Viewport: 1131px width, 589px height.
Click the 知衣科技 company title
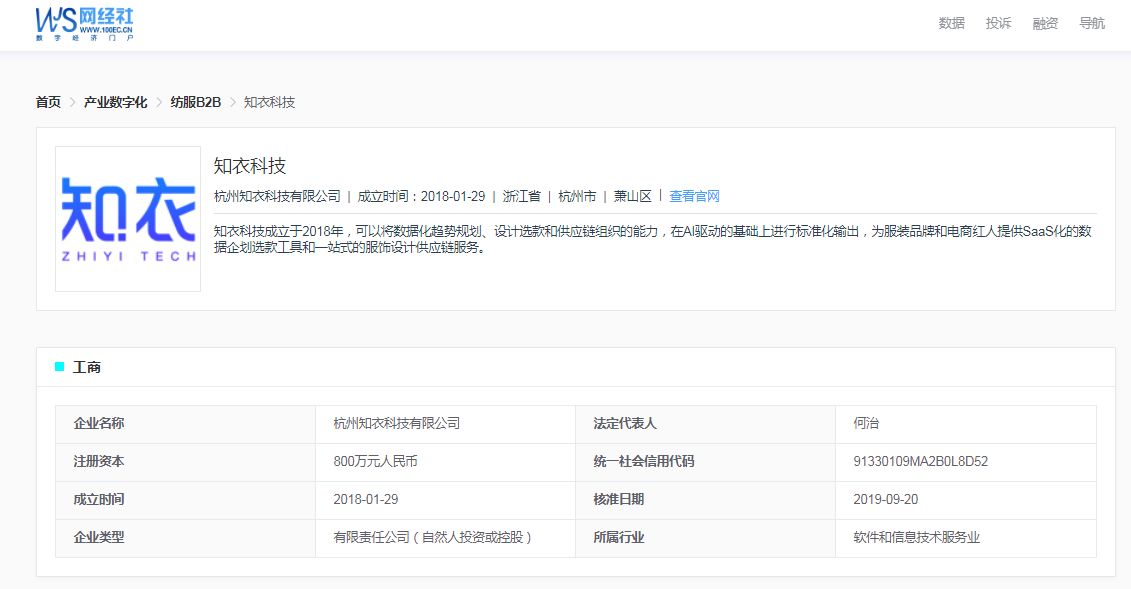click(250, 166)
